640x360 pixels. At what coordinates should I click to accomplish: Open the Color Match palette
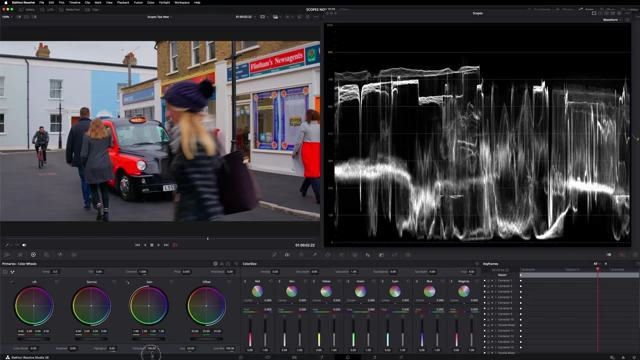(x=20, y=255)
